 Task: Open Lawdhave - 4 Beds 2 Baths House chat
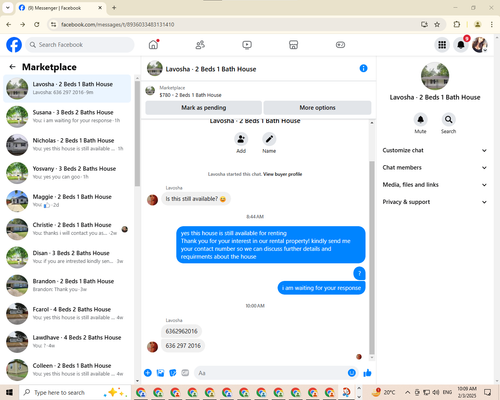pos(67,342)
